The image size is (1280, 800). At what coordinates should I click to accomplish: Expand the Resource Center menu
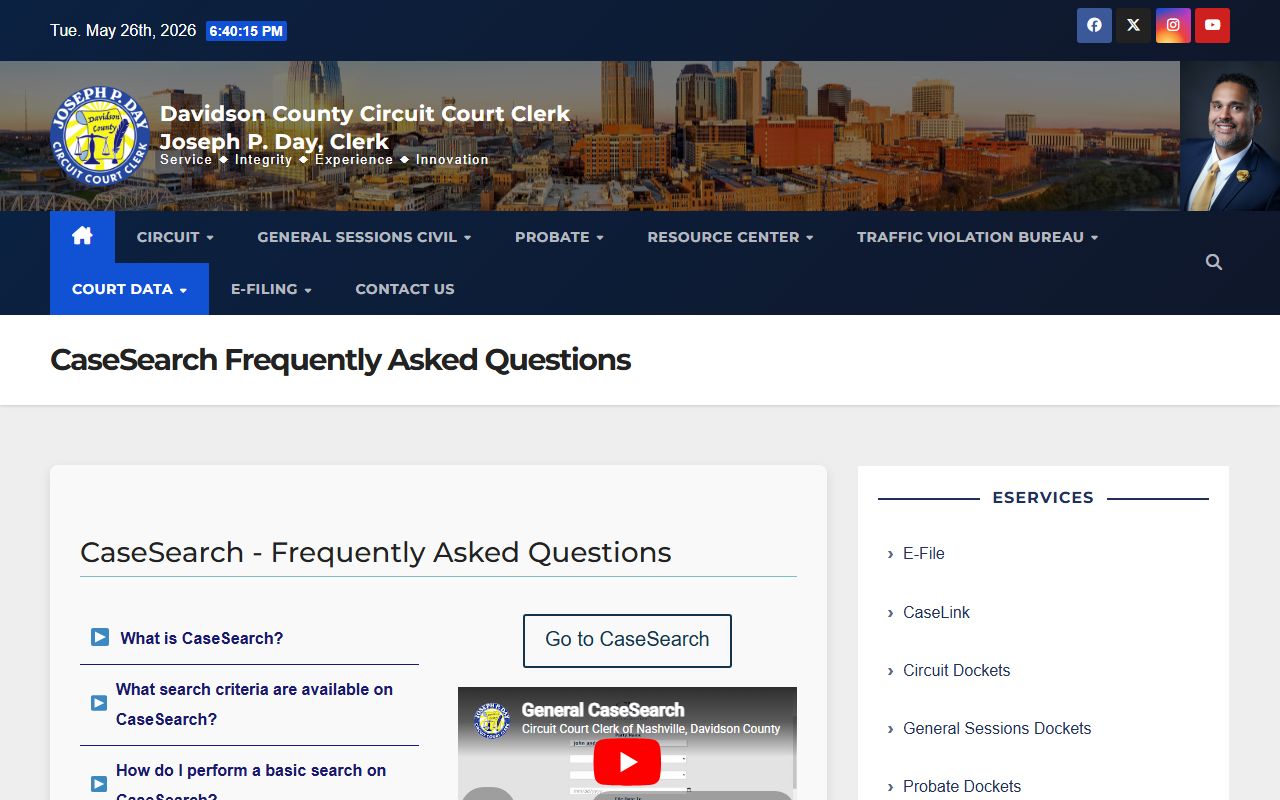[x=730, y=237]
